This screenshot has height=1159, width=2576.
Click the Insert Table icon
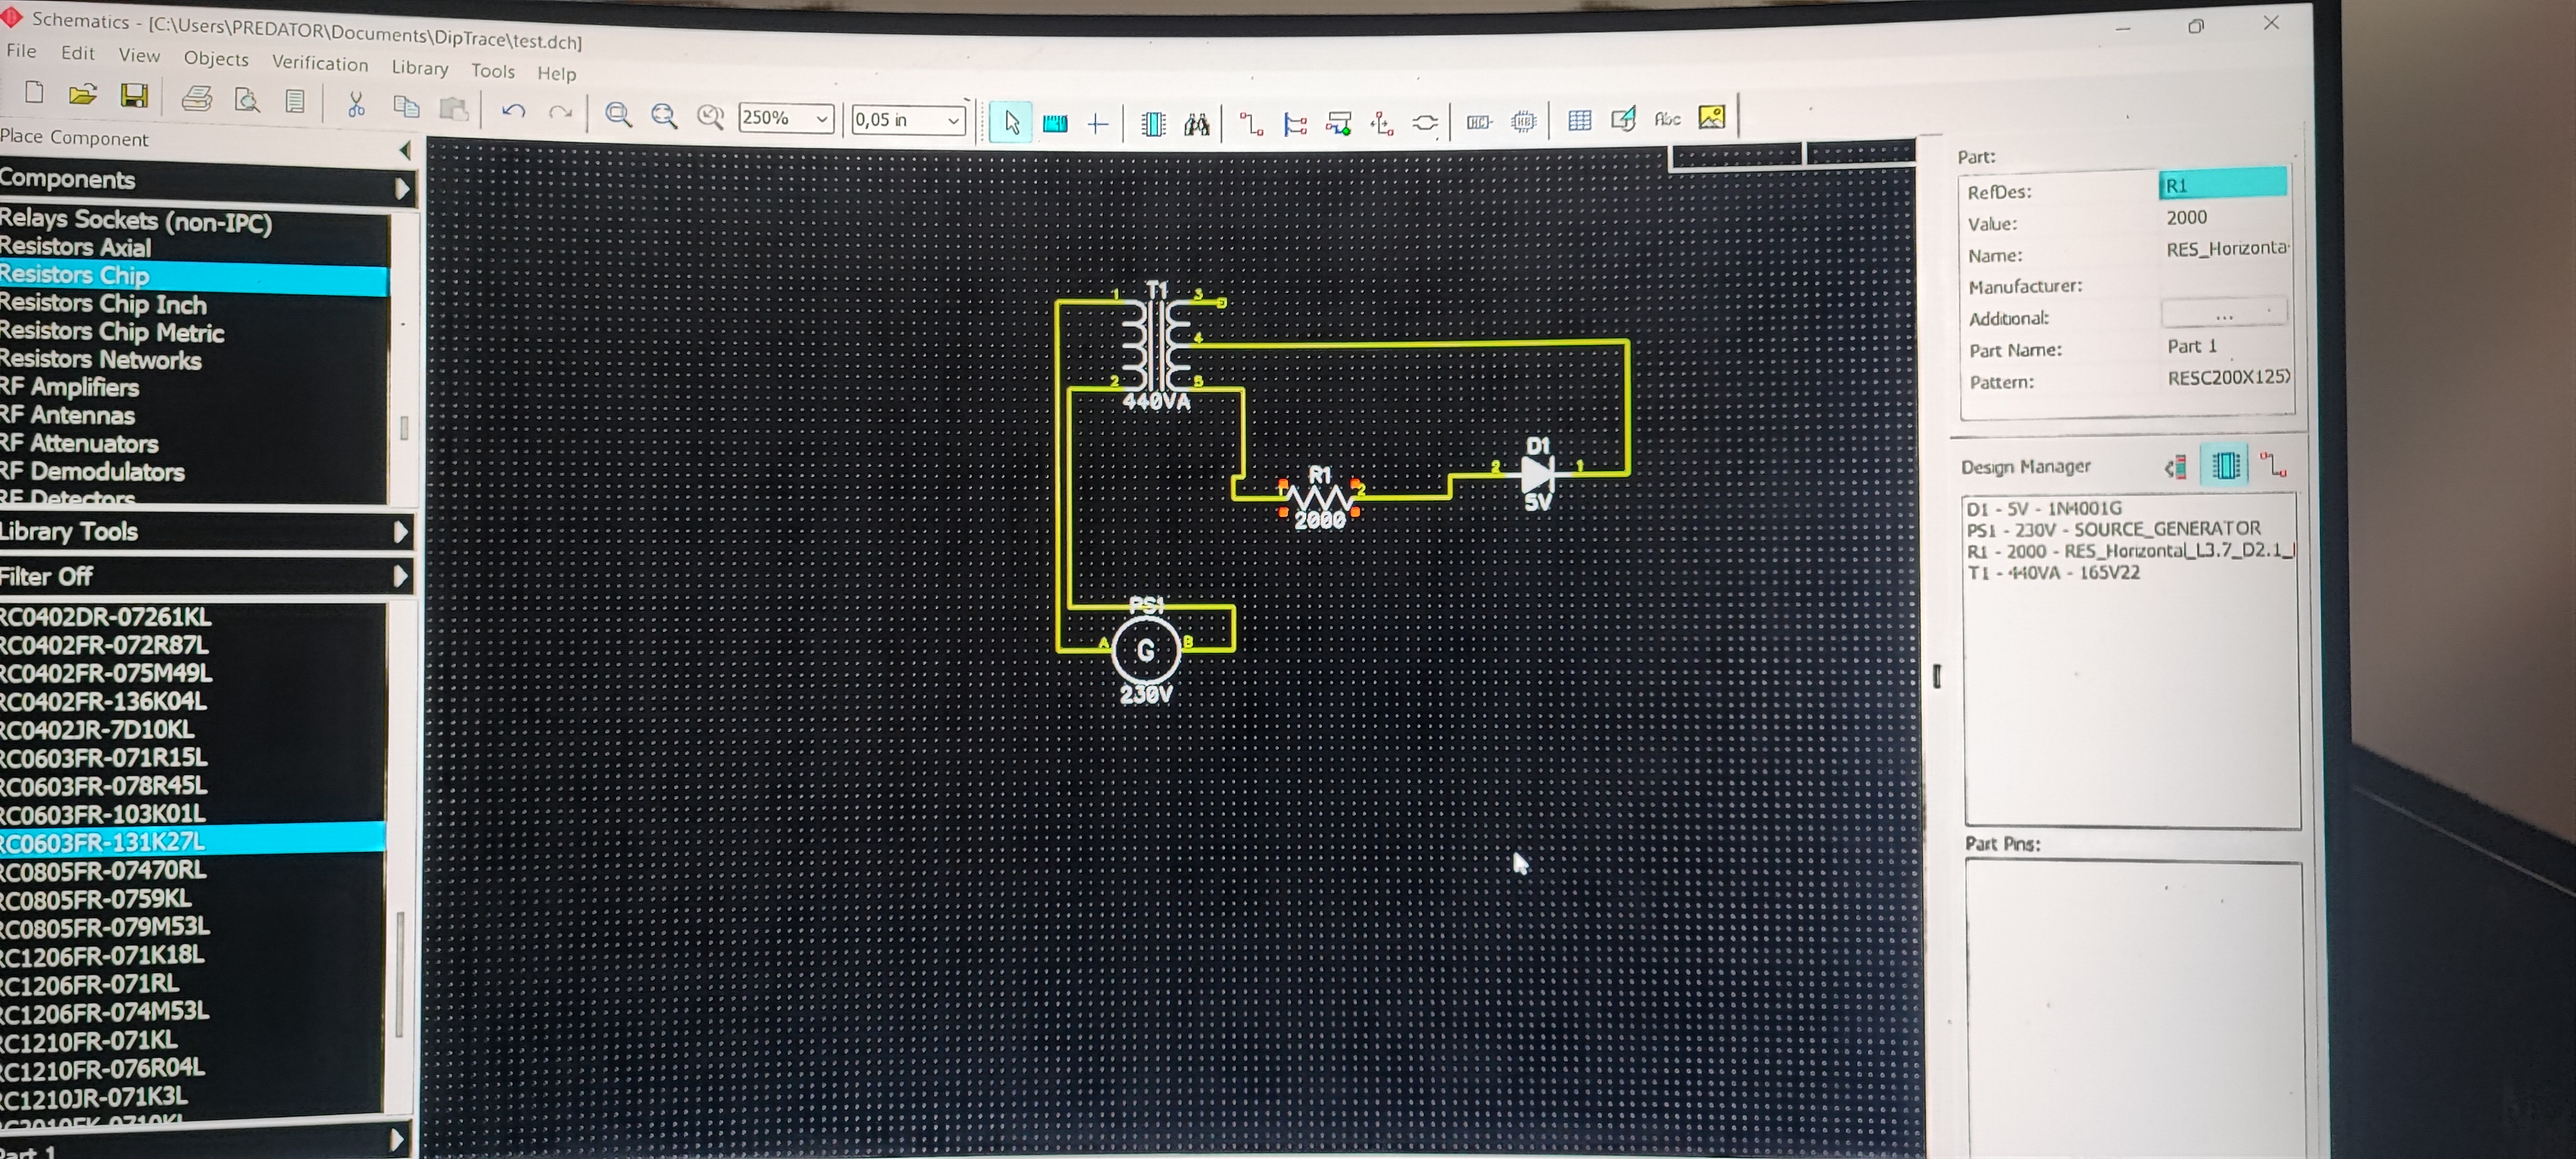coord(1579,121)
